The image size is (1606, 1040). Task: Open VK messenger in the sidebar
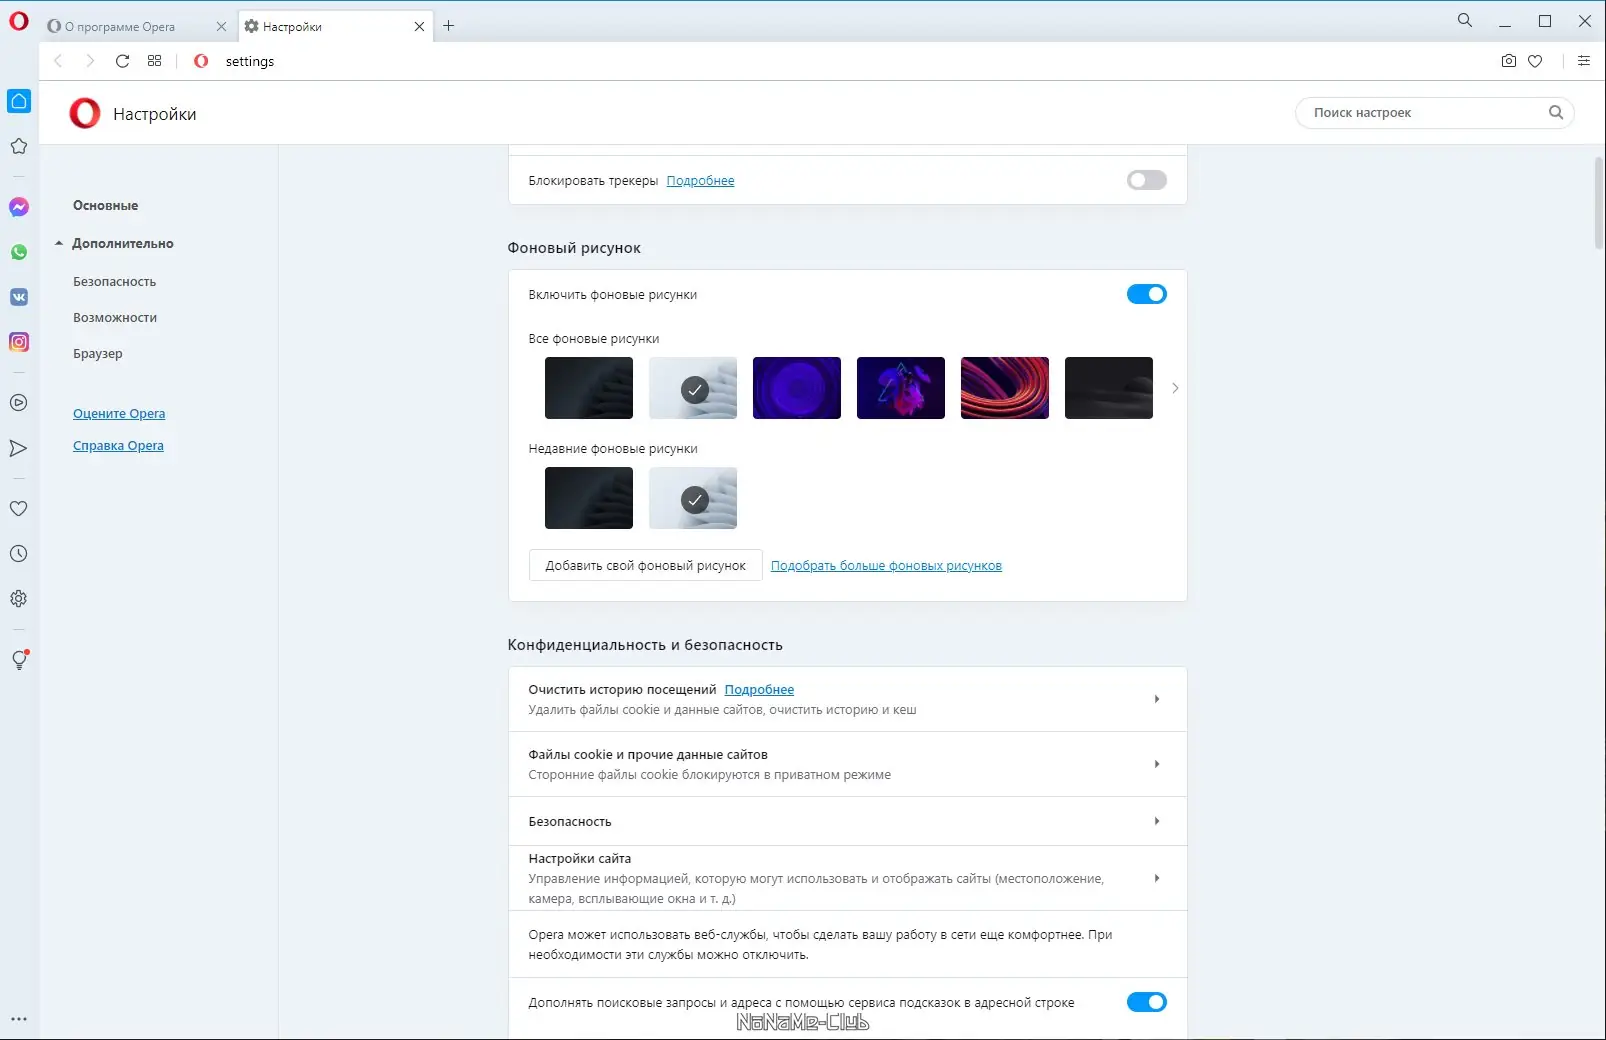click(19, 297)
